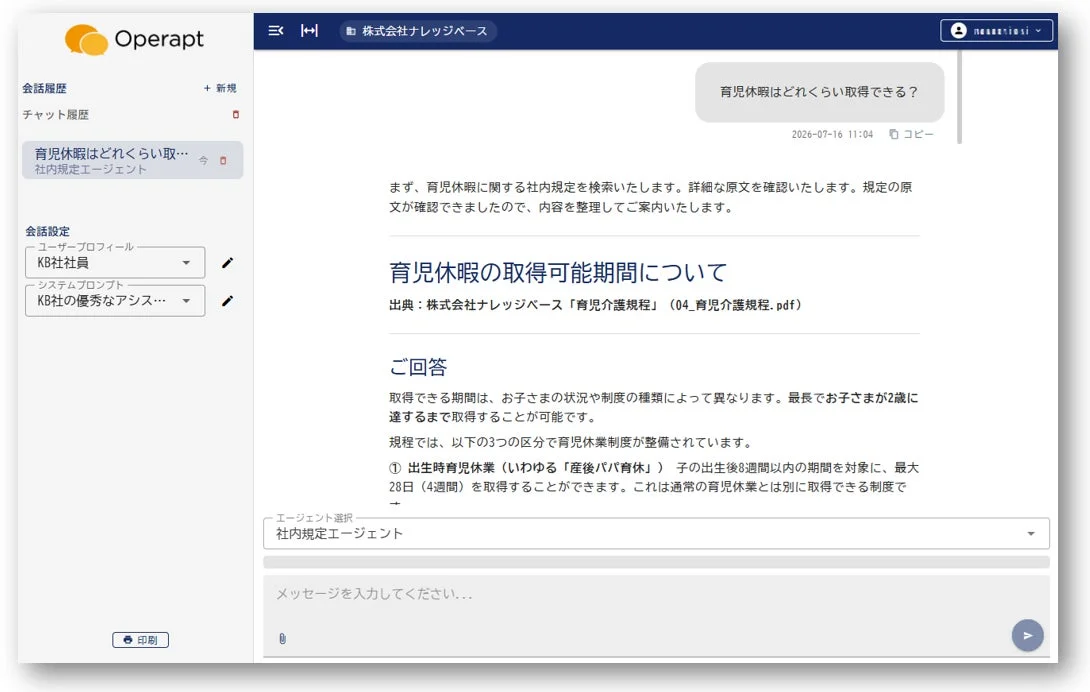Screen dimensions: 1090x692
Task: Click the agent dropdown arrow
Action: click(1031, 533)
